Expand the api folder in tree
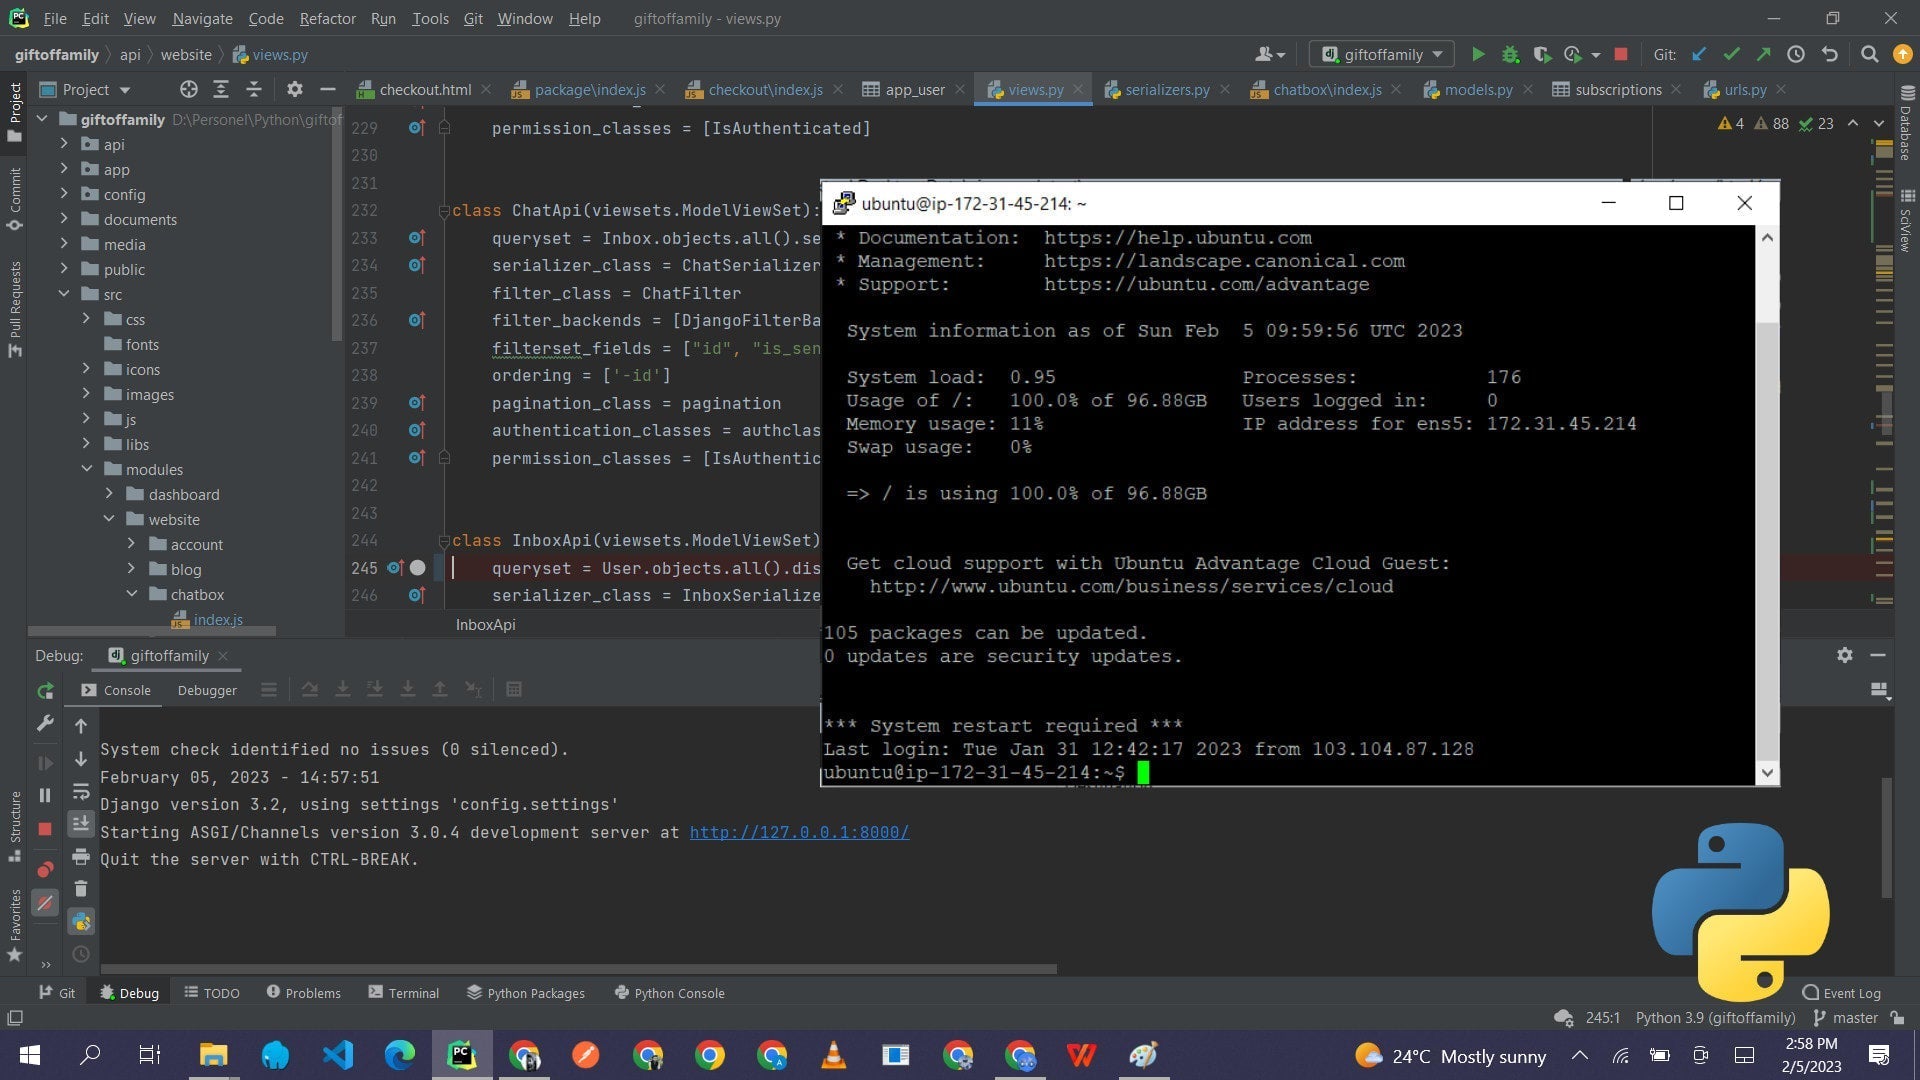Screen dimensions: 1920x1080 point(64,144)
